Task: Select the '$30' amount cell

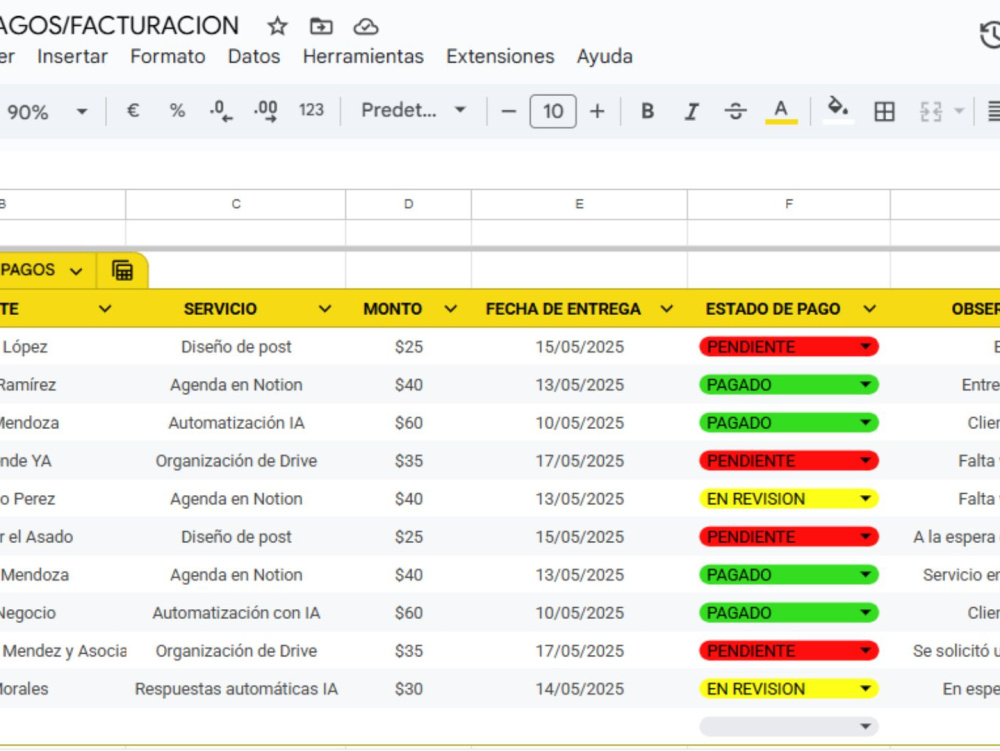Action: [408, 689]
